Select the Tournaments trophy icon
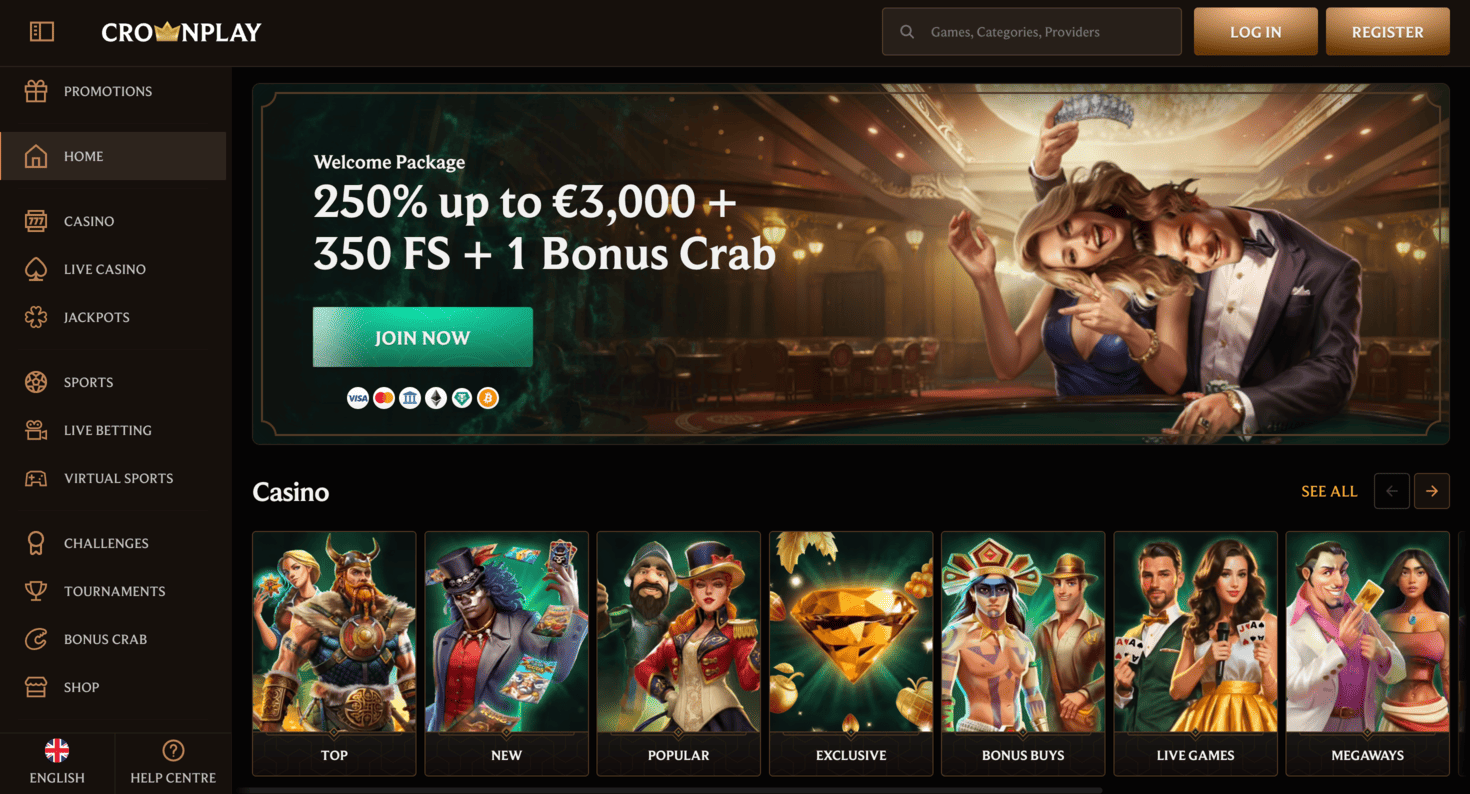 click(36, 591)
